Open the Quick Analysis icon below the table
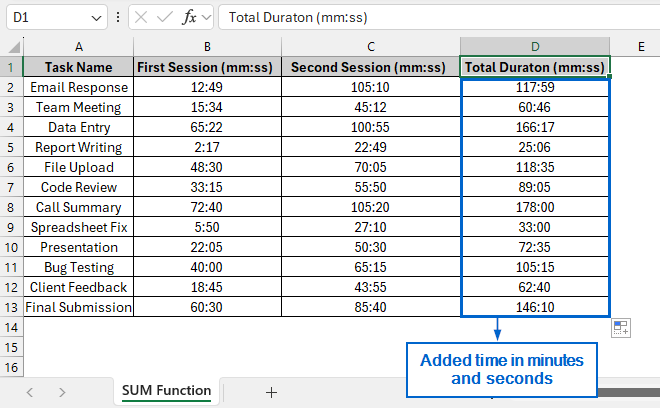The image size is (660, 408). coord(621,328)
